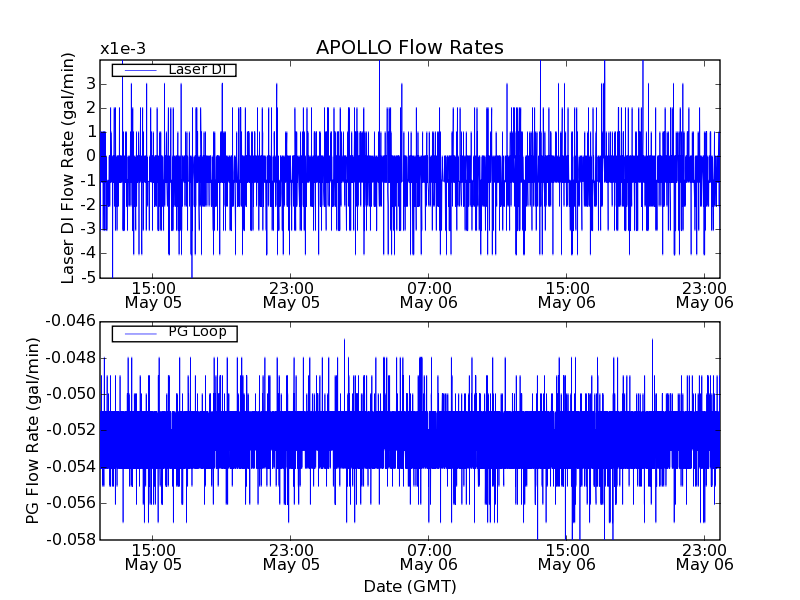Click 15:00 May 05 tick under Laser DI plot

click(x=153, y=294)
